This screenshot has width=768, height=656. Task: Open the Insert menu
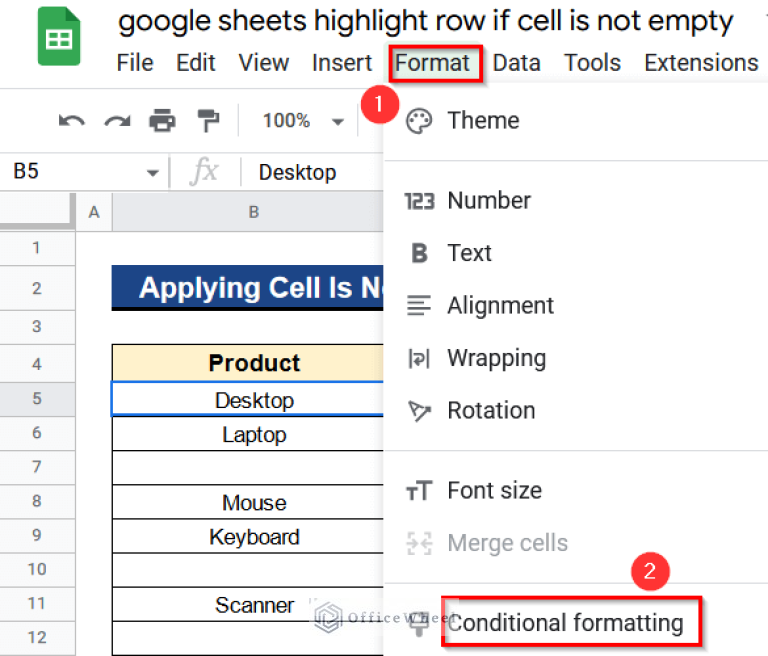click(x=342, y=63)
